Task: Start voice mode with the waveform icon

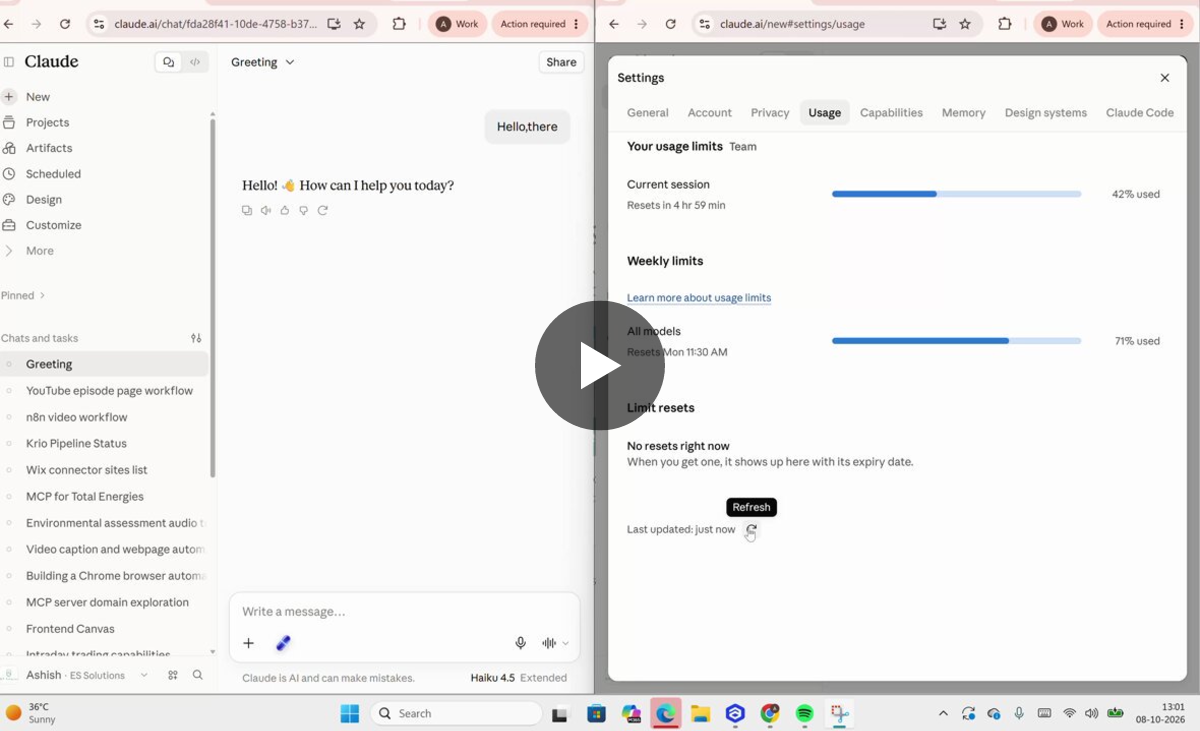Action: point(549,643)
